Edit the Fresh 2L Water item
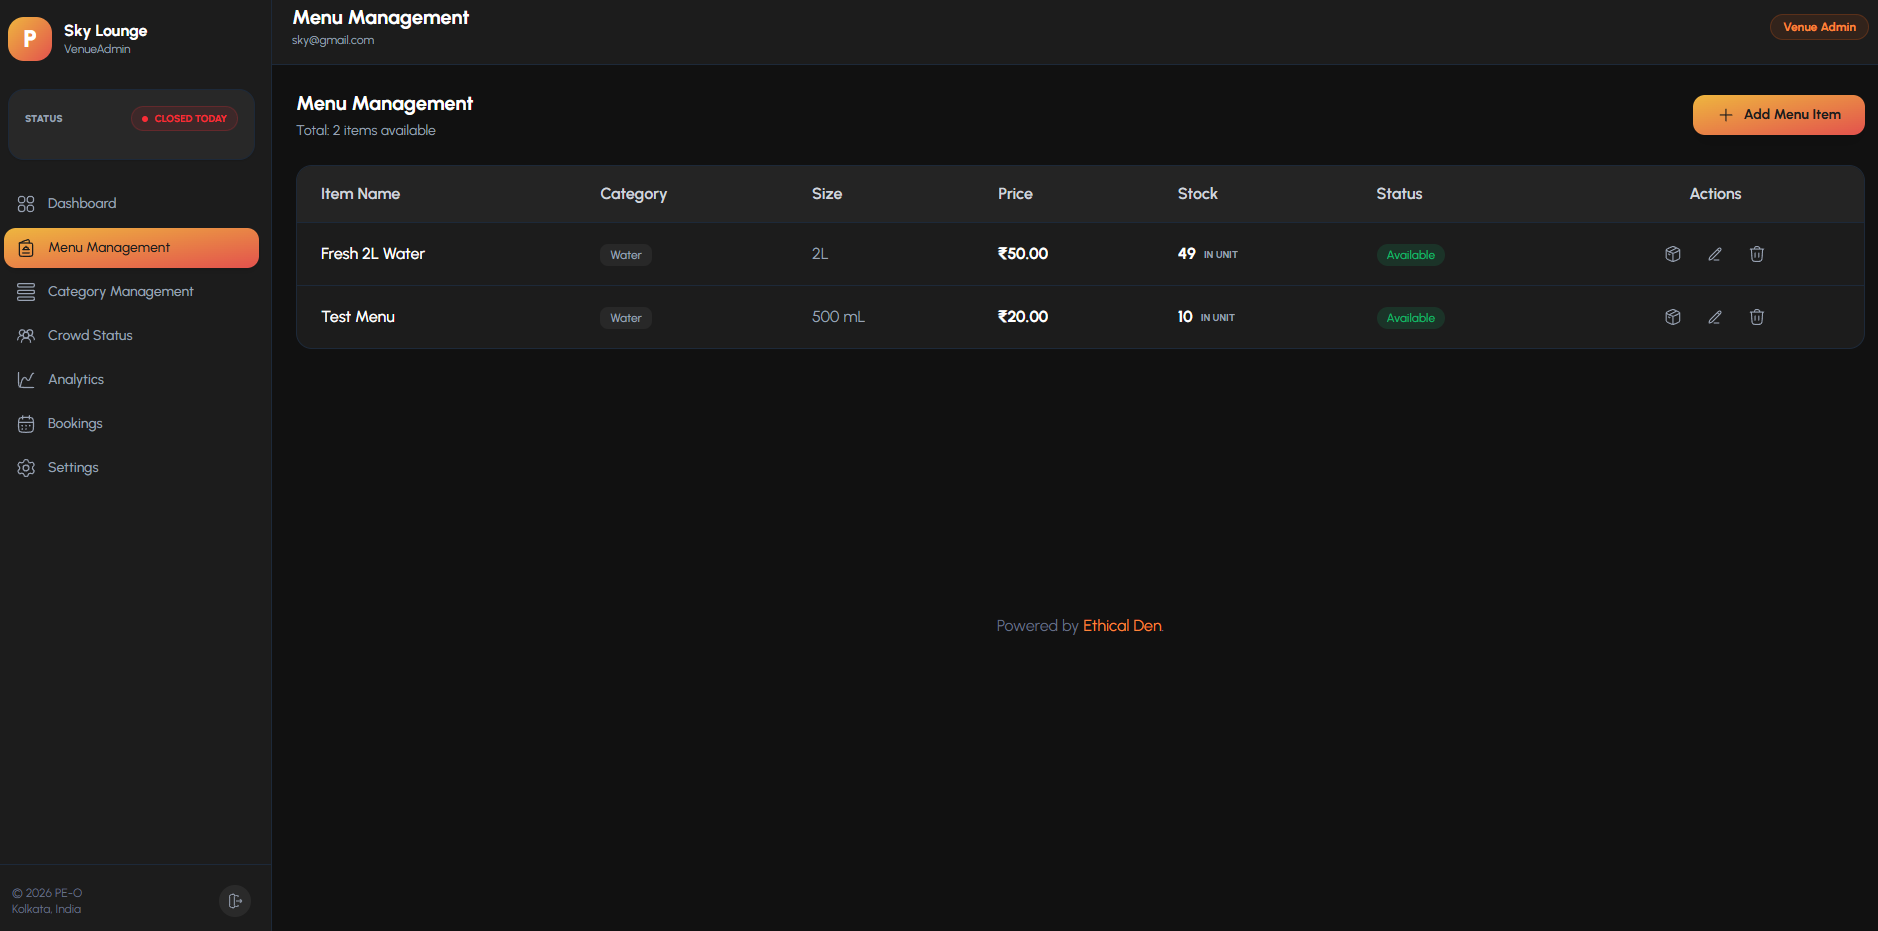1878x931 pixels. coord(1715,254)
